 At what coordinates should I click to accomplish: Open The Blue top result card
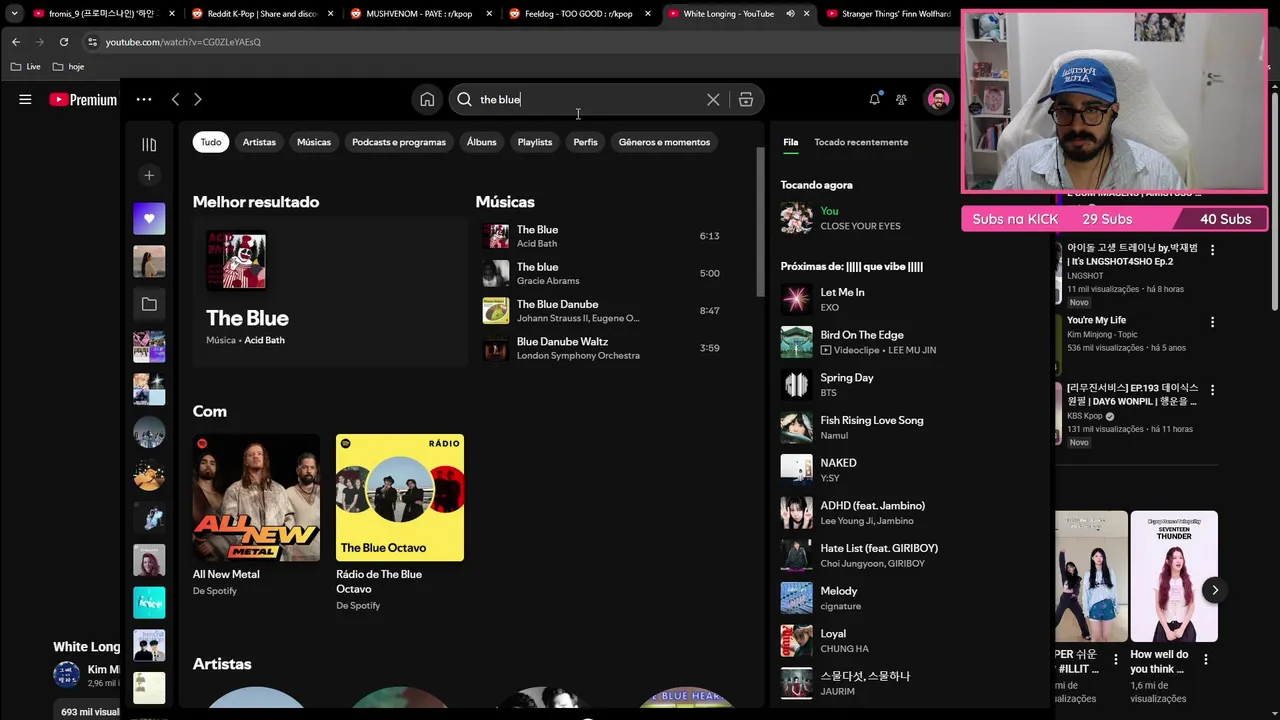click(x=329, y=292)
